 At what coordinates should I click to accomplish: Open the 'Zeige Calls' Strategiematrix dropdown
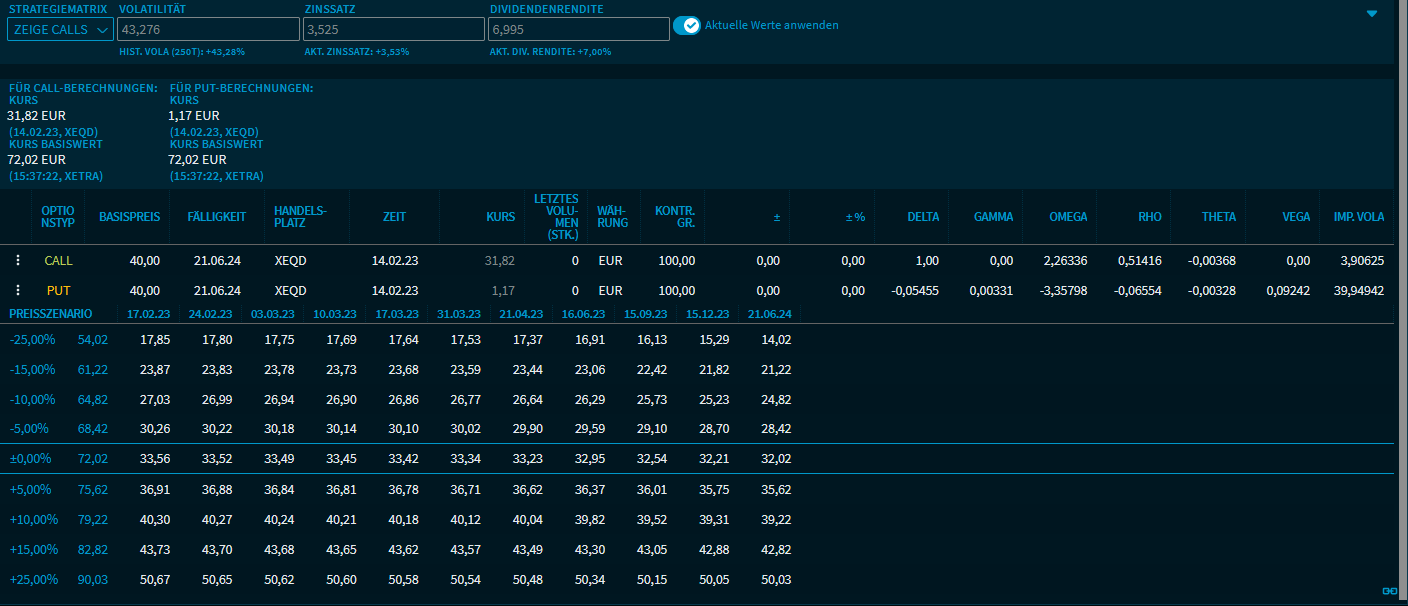pos(60,29)
